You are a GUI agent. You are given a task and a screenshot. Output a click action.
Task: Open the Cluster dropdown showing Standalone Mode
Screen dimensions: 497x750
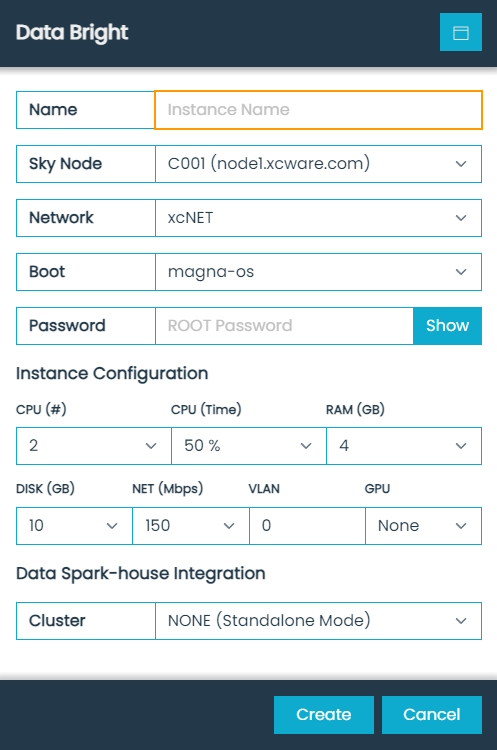318,621
